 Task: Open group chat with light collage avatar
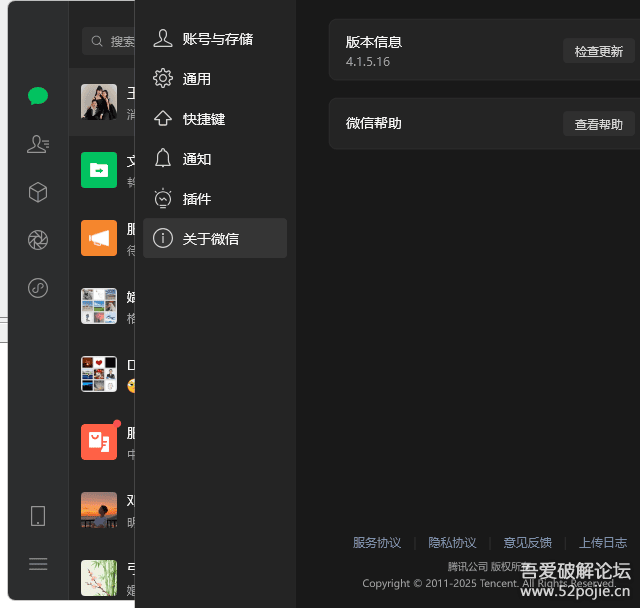(99, 306)
